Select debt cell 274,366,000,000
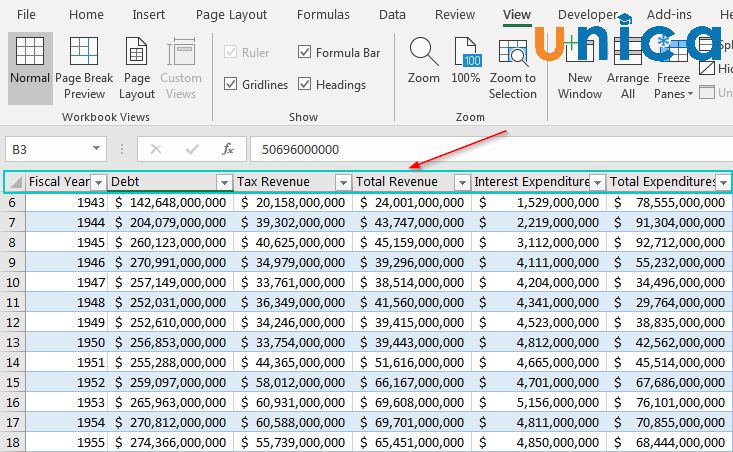The width and height of the screenshot is (733, 452). coord(171,442)
